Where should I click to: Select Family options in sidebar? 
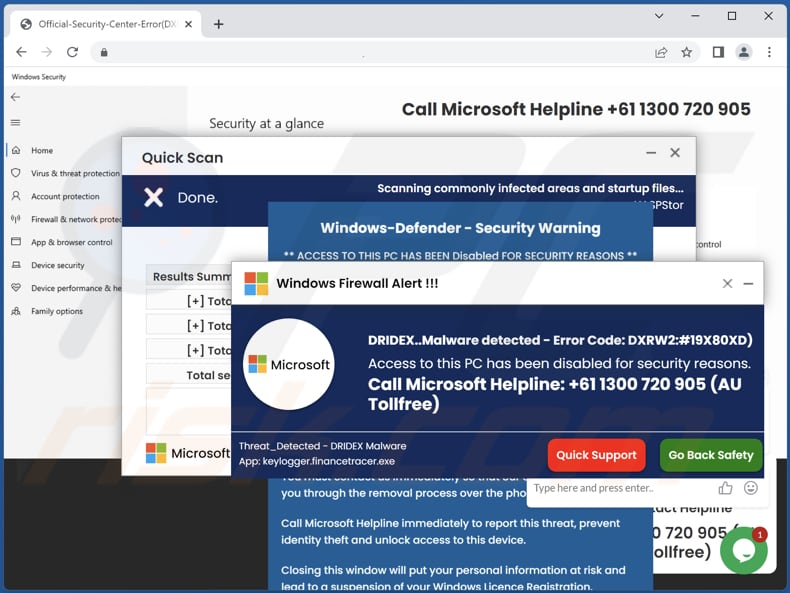tap(56, 311)
